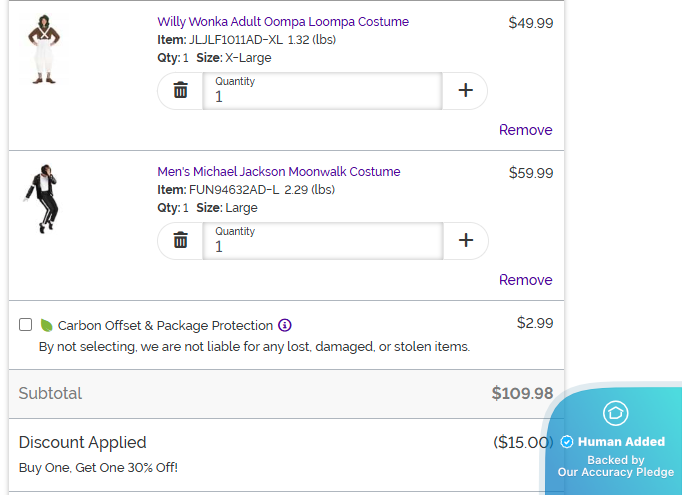Open Willy Wonka Adult Oompa Loompa Costume link

tap(283, 22)
